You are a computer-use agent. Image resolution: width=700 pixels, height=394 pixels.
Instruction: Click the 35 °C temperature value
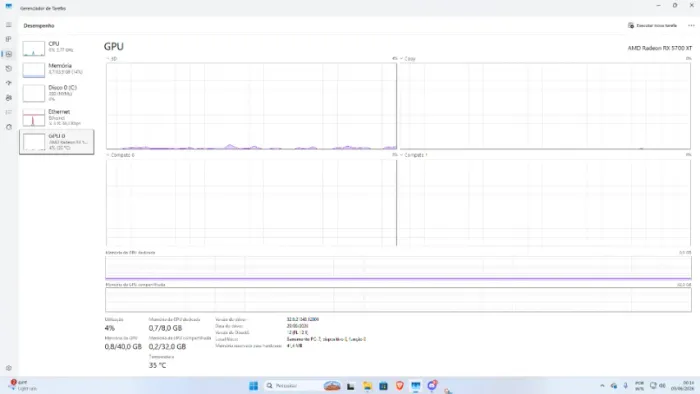point(157,365)
